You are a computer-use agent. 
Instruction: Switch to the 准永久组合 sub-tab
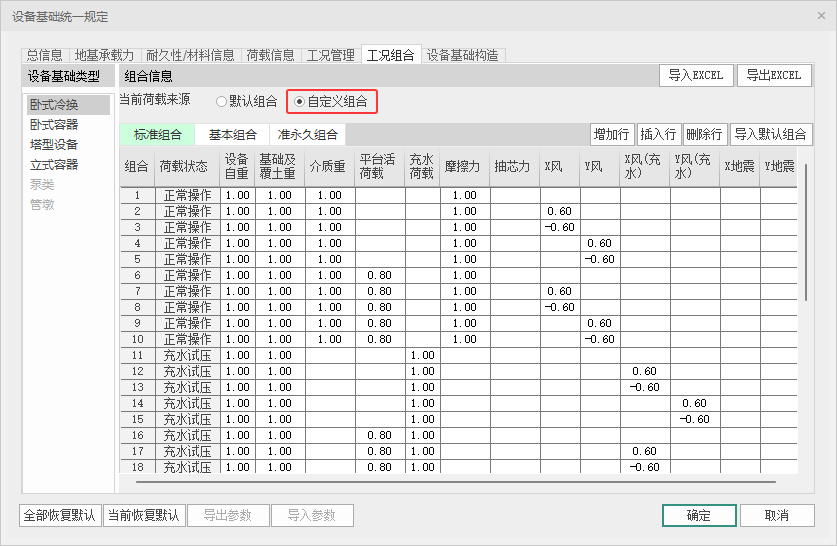[307, 135]
